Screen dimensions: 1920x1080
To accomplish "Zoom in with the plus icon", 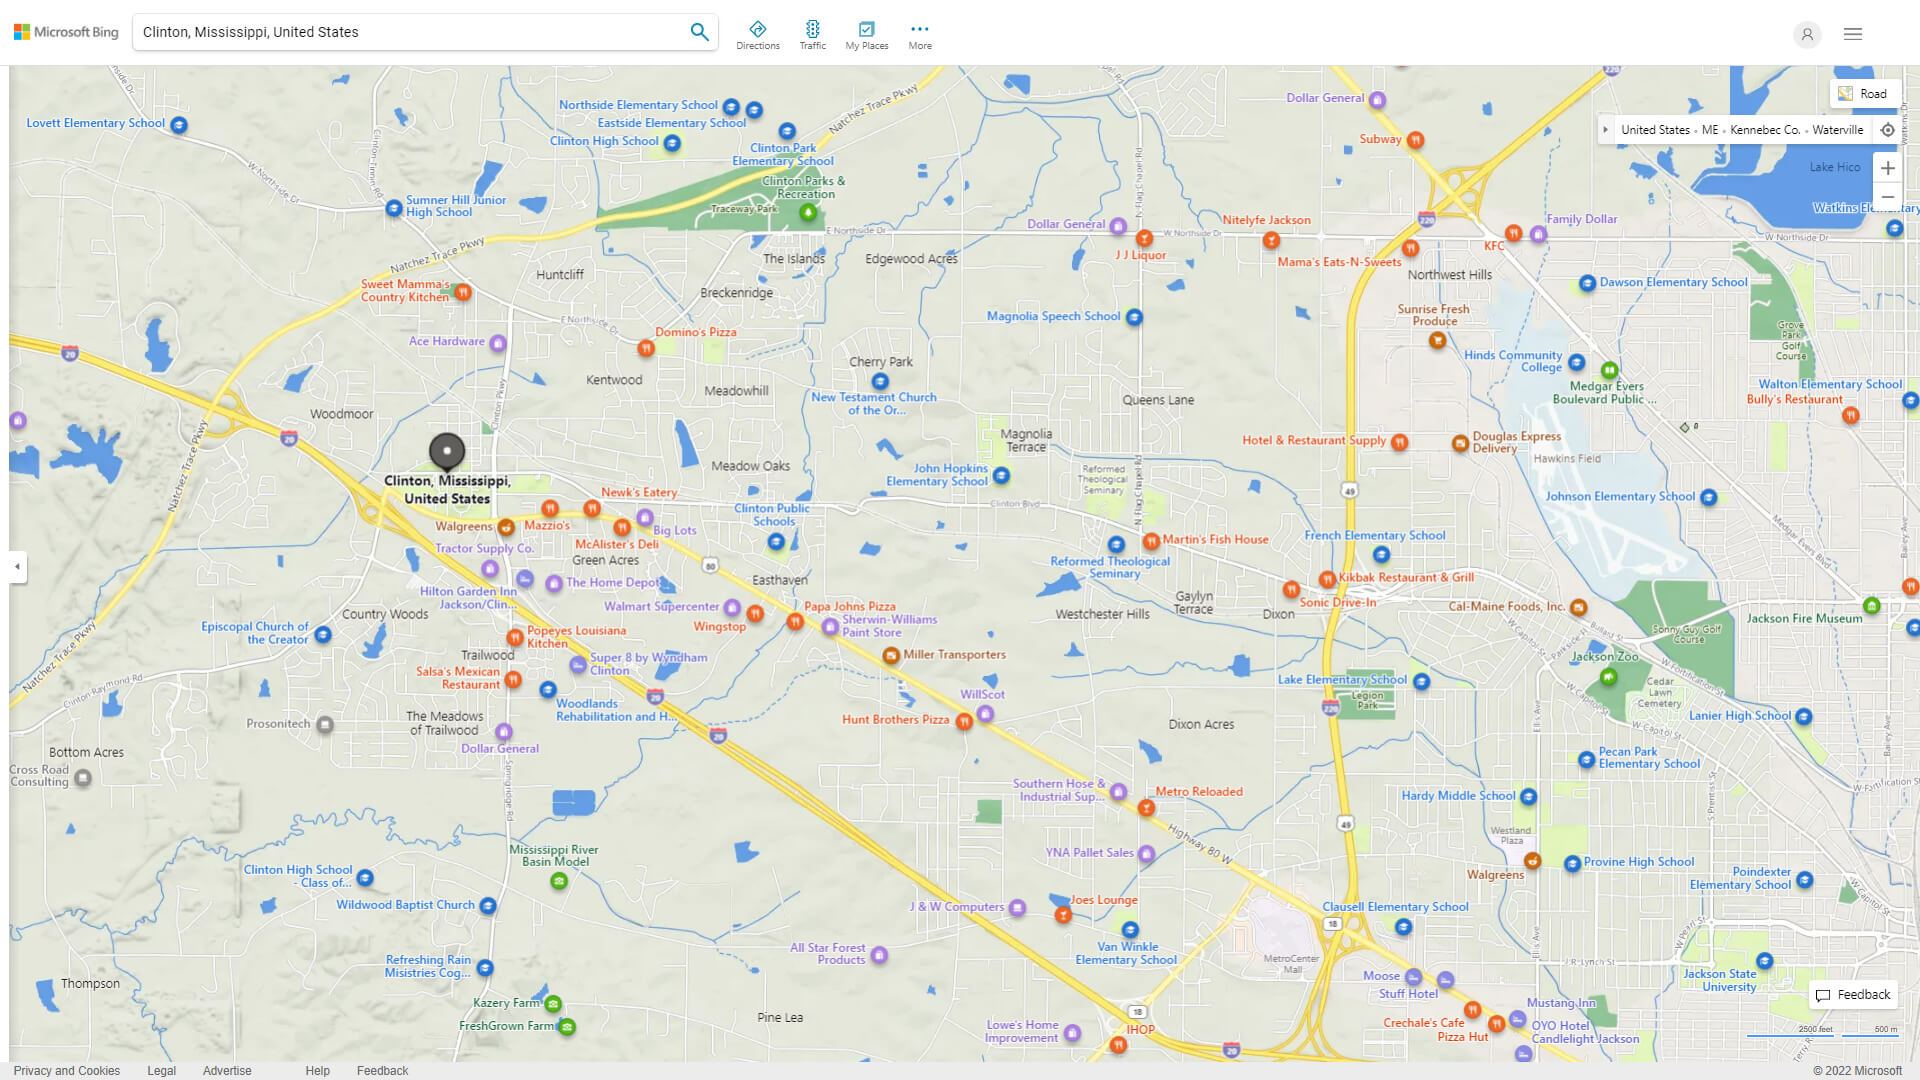I will coord(1888,168).
